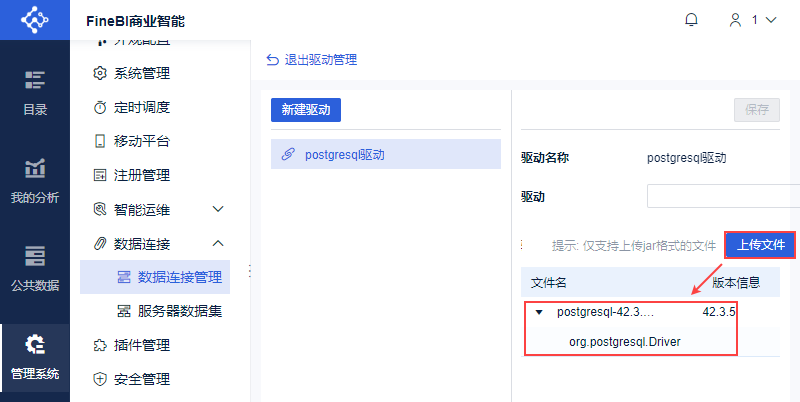800x402 pixels.
Task: Open 公共数据 in left navigation
Action: pyautogui.click(x=35, y=269)
